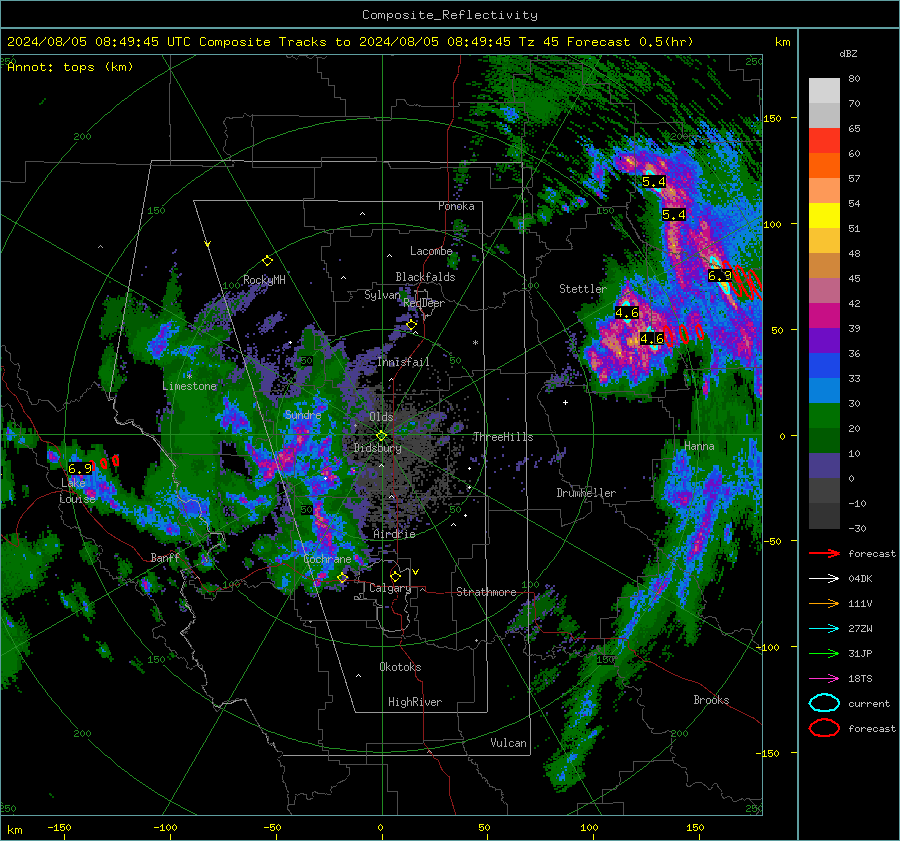This screenshot has height=841, width=900.
Task: Pick the green swatch between 30 and 20 dBZ
Action: (824, 416)
